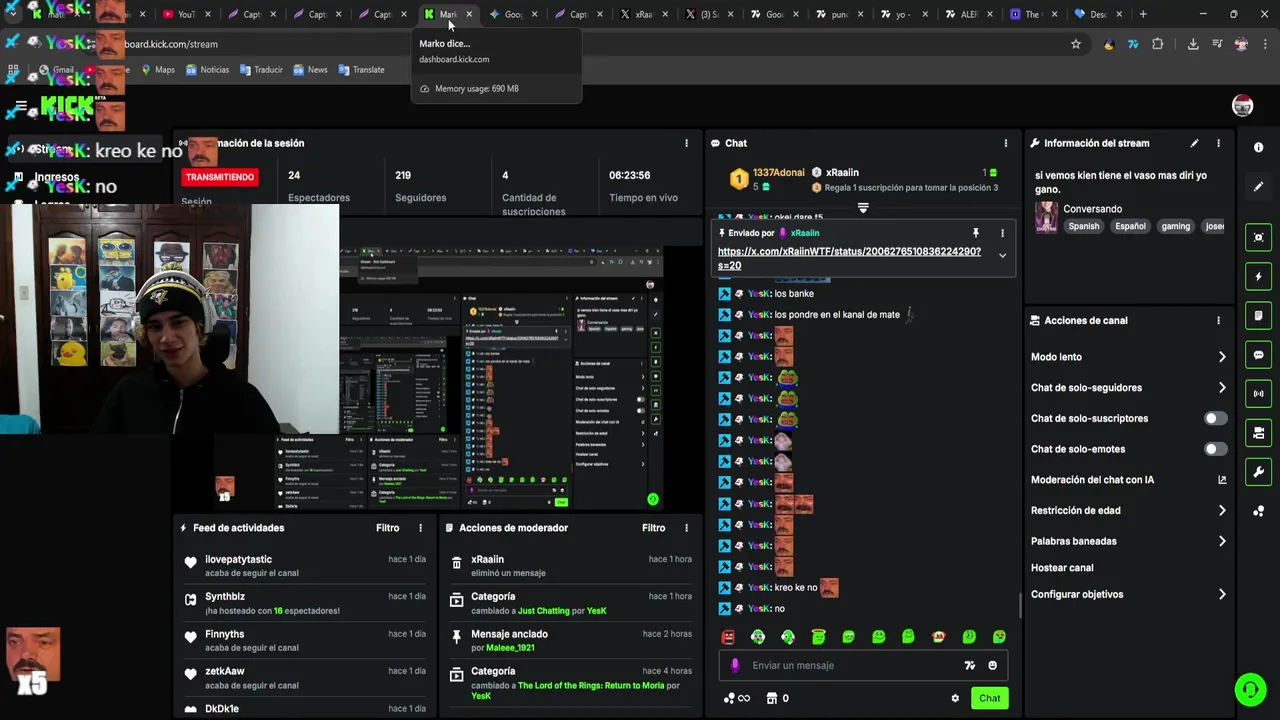
Task: Open the browser downloads icon
Action: coord(1193,44)
